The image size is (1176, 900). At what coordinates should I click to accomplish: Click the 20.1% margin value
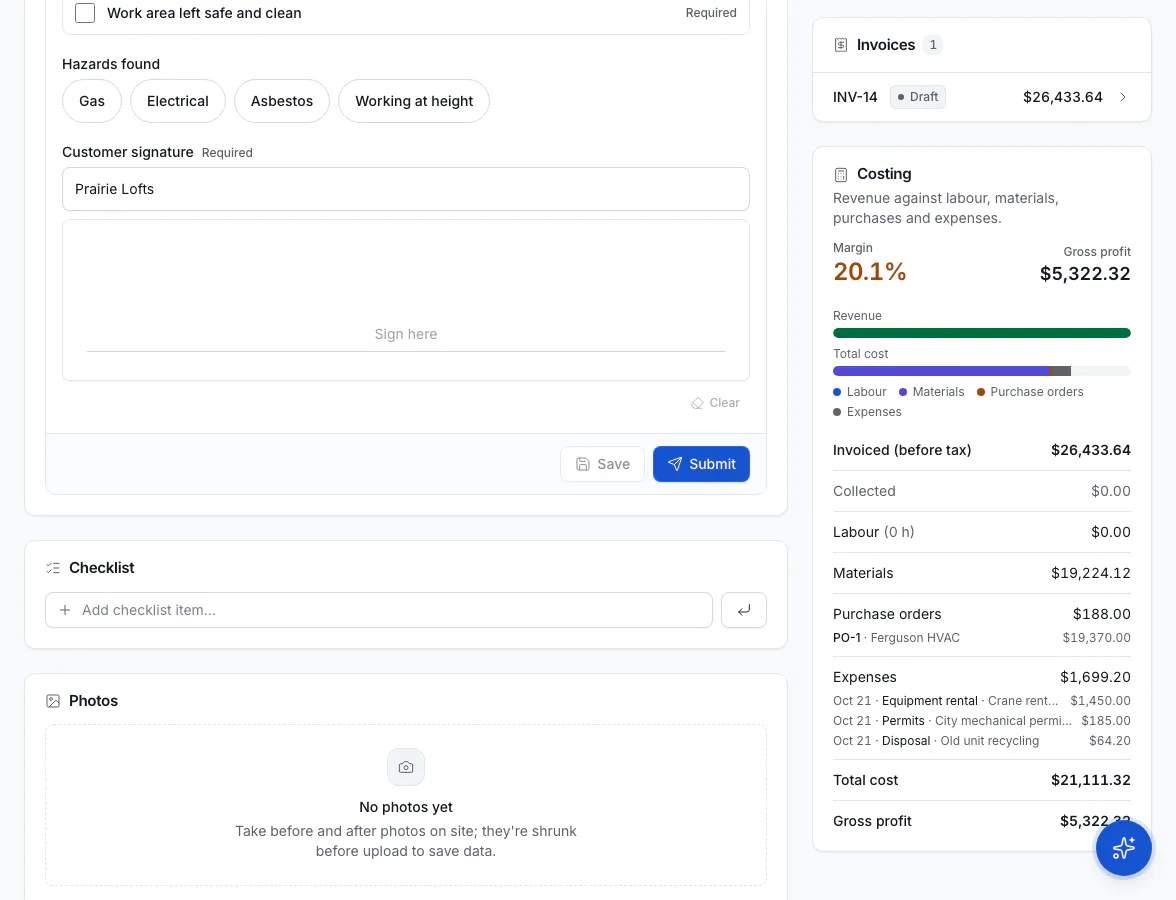pyautogui.click(x=870, y=272)
